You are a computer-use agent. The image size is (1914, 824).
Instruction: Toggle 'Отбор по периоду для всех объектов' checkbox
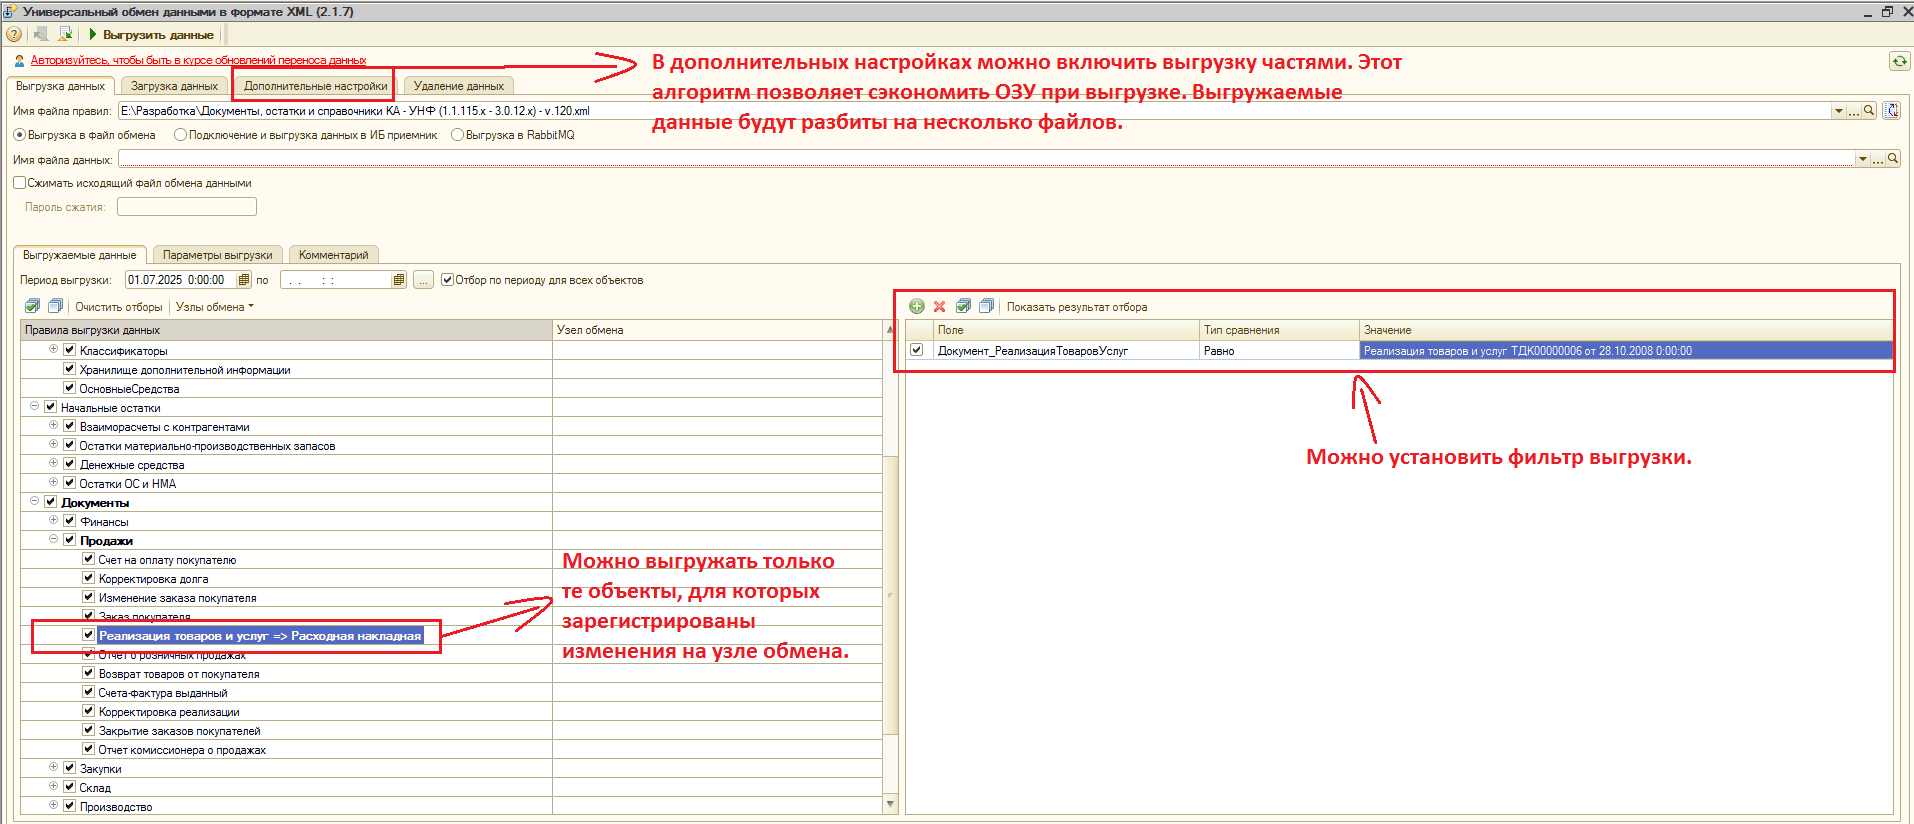tap(448, 280)
